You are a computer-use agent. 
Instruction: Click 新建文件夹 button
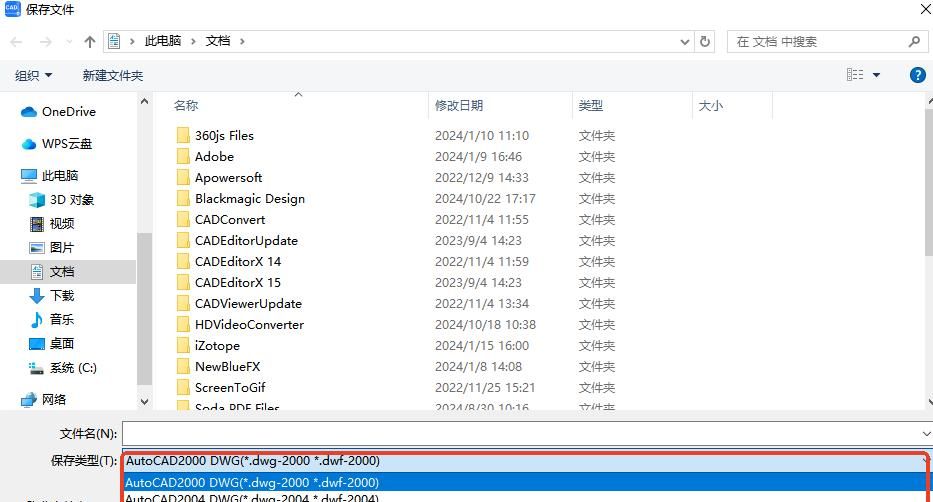coord(112,76)
